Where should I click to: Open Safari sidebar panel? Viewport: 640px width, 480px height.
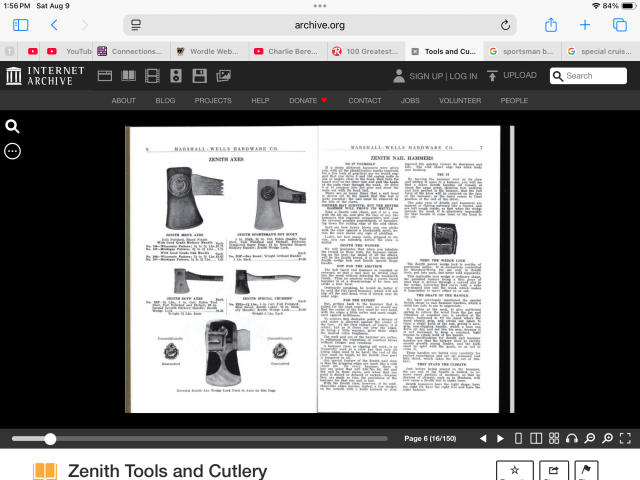pyautogui.click(x=20, y=25)
